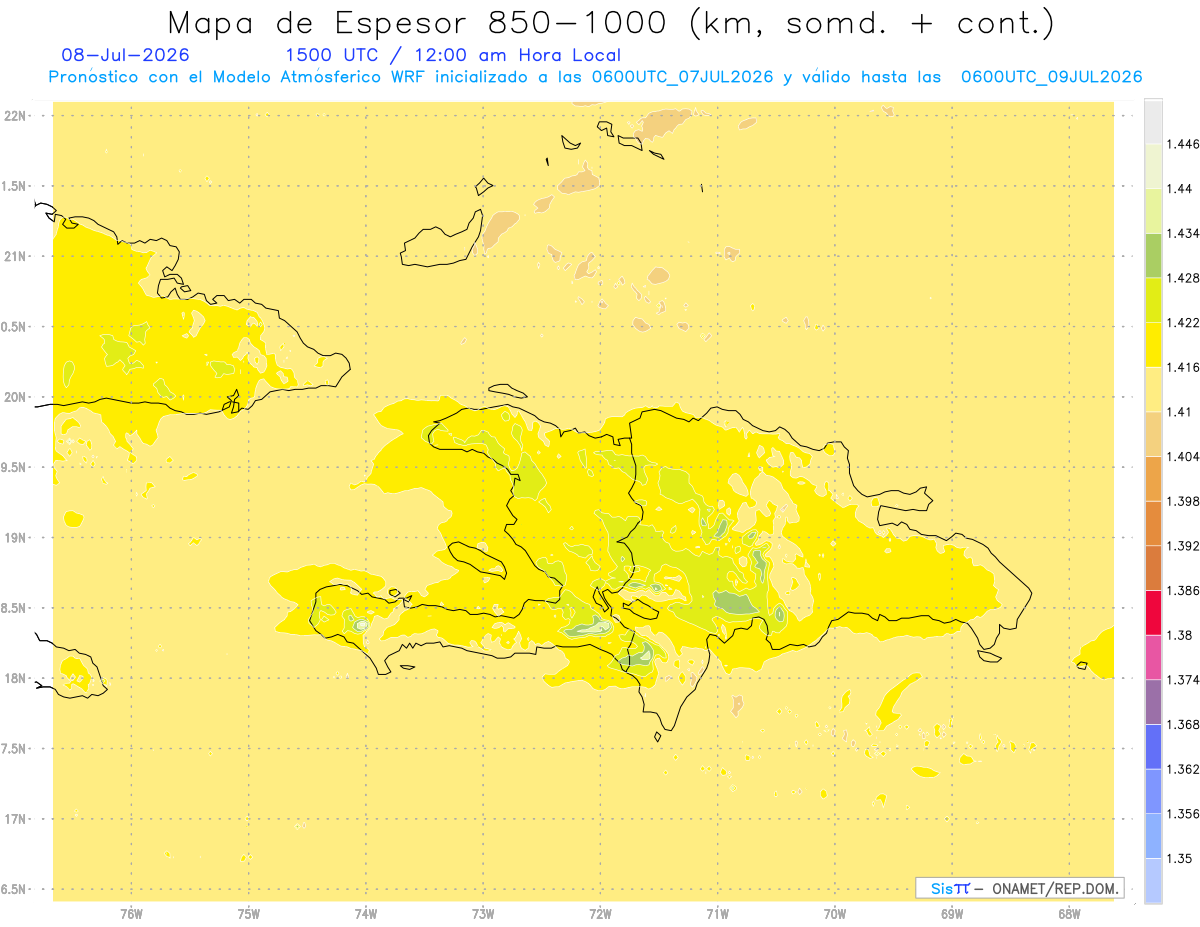Click the latitude label "1.5N"
The image size is (1200, 927).
tap(13, 187)
